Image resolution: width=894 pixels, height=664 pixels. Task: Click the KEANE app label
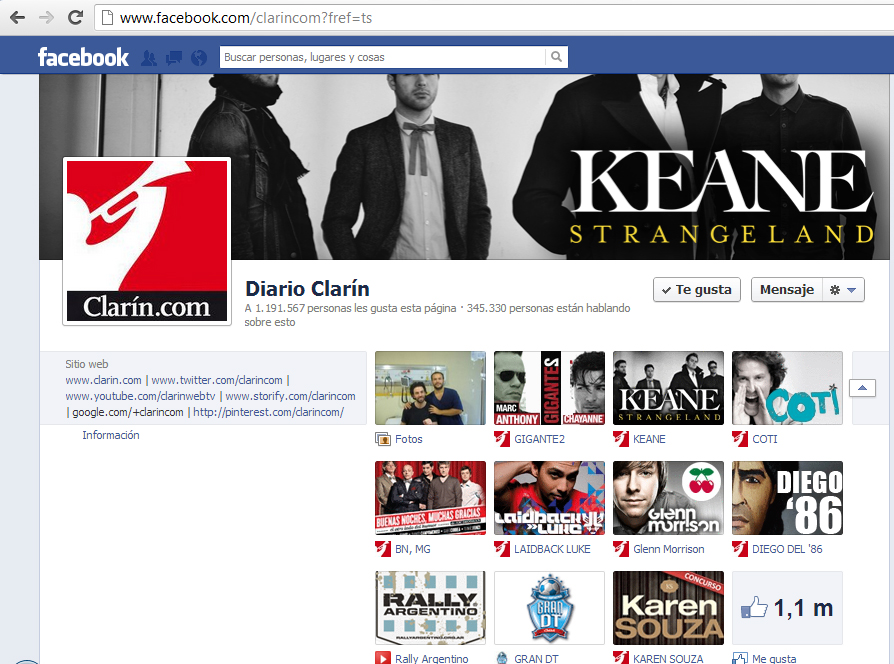pyautogui.click(x=649, y=439)
